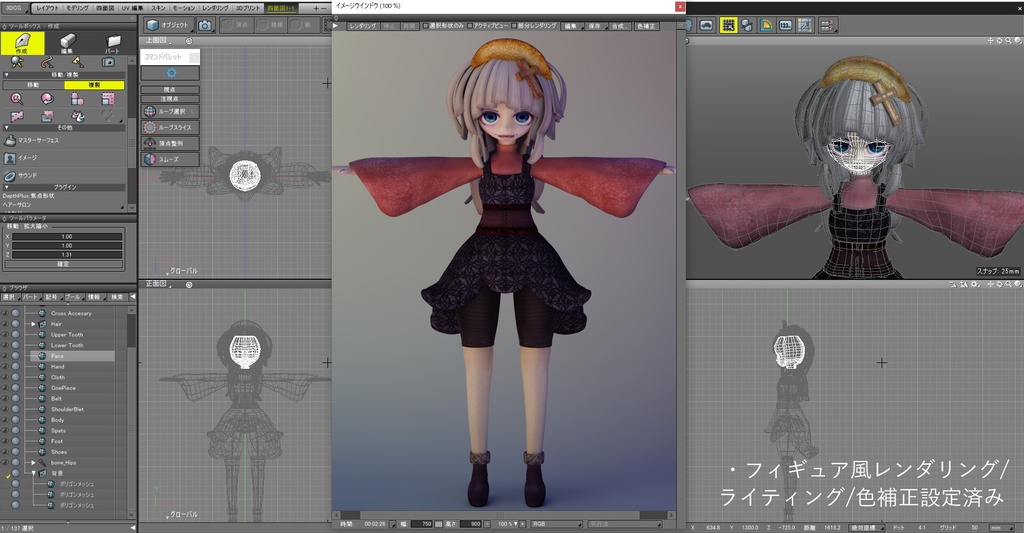1024x533 pixels.
Task: Select the Create (作成) toolbox tab icon
Action: click(22, 43)
